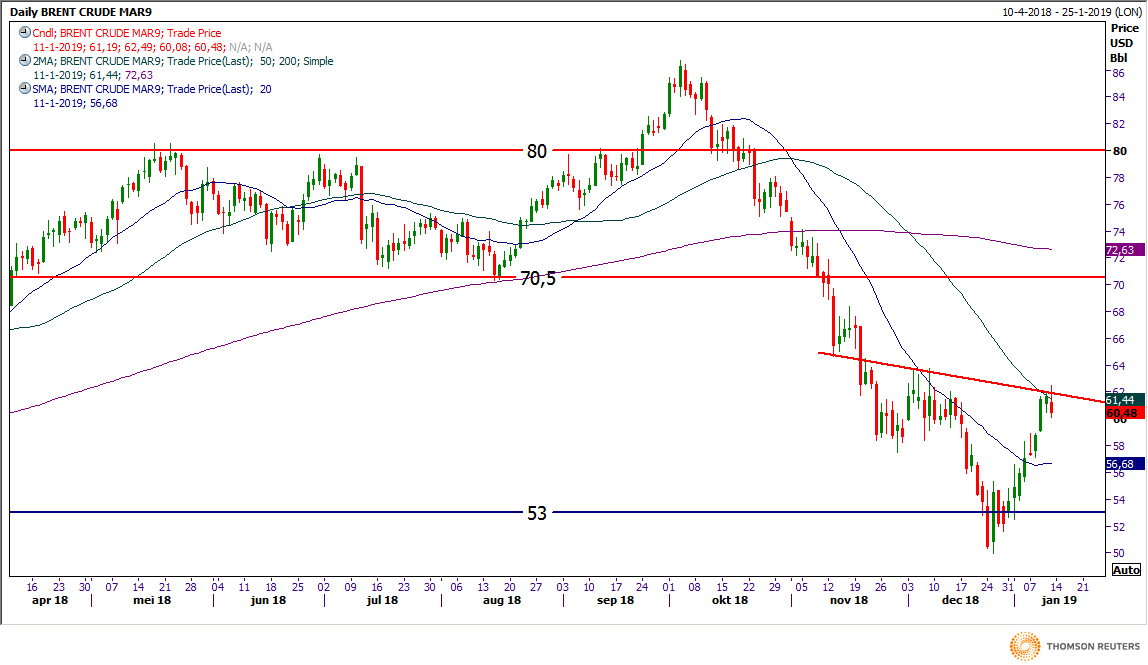Screen dimensions: 1148x665
Task: Click the Thomson Reuters logo
Action: (x=1075, y=646)
